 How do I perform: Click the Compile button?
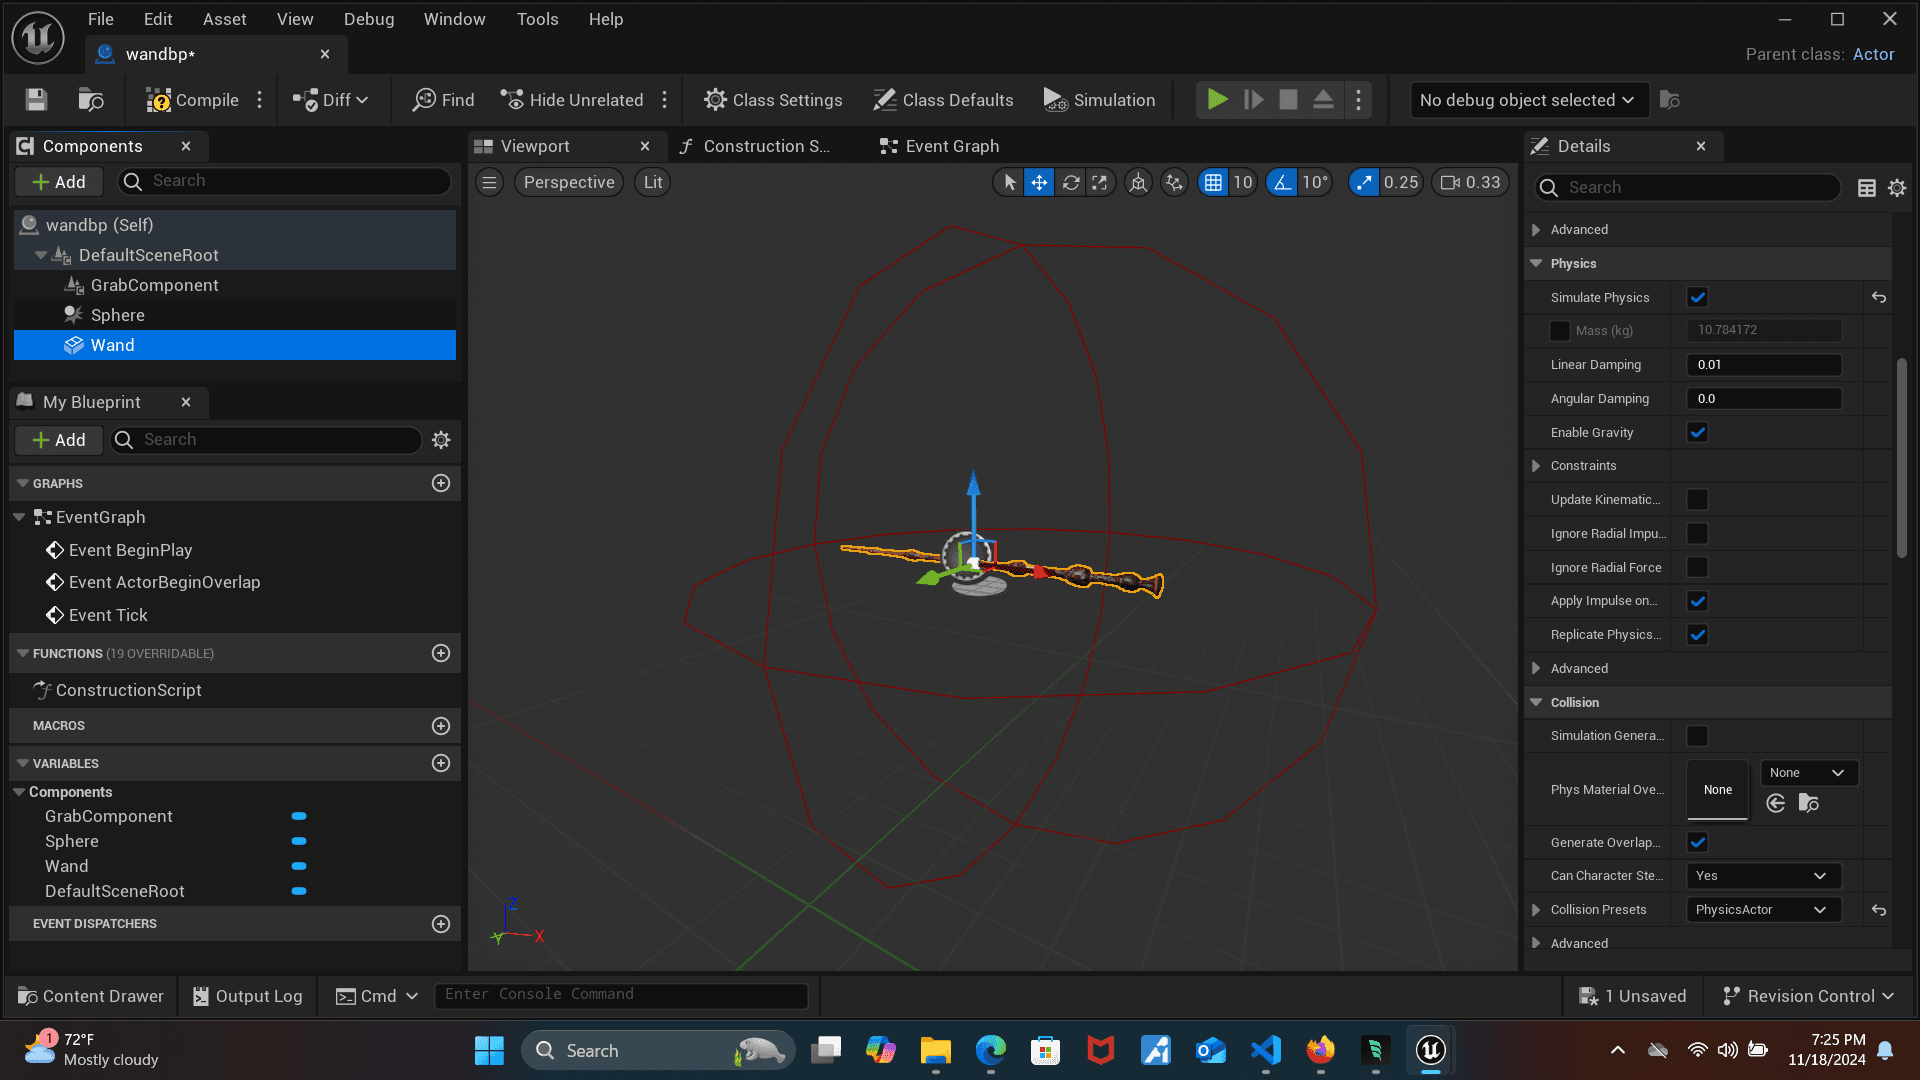tap(193, 100)
